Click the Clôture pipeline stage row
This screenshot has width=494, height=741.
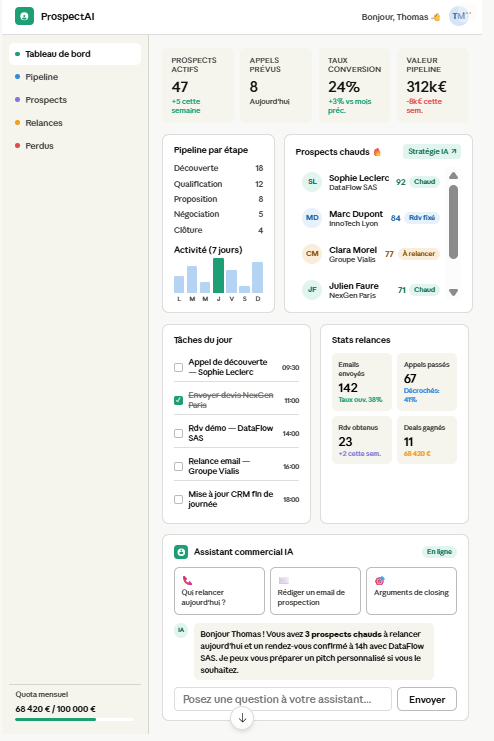click(x=218, y=230)
